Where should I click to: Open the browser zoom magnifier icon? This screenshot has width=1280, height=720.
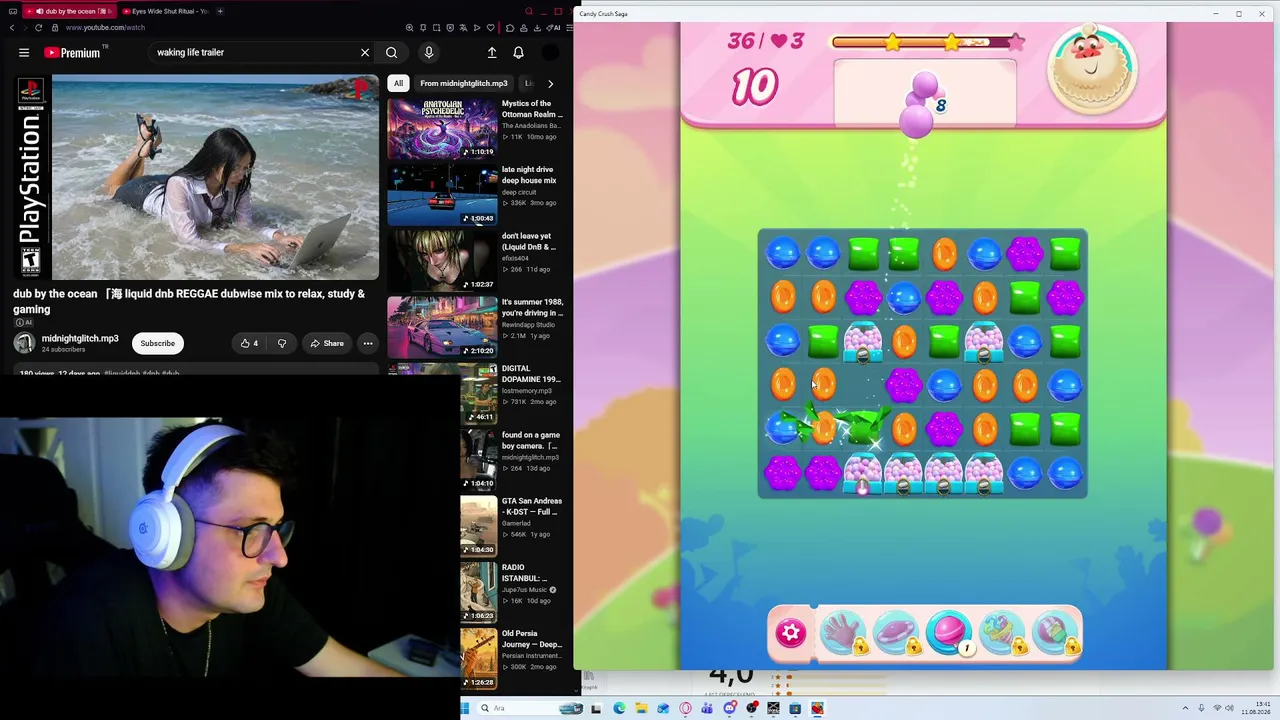(x=409, y=28)
